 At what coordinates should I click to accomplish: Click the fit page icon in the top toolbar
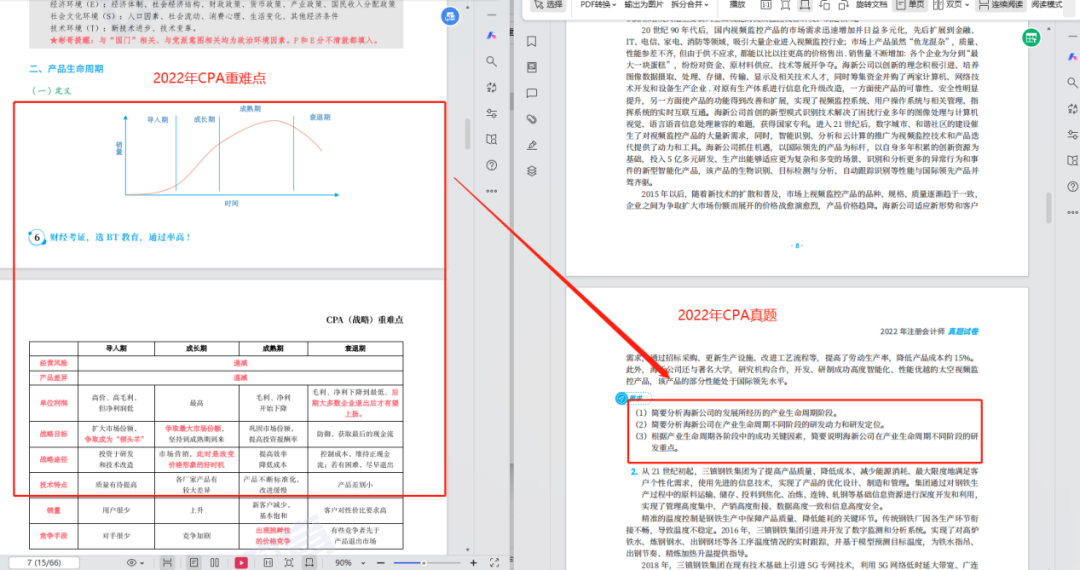coord(785,4)
